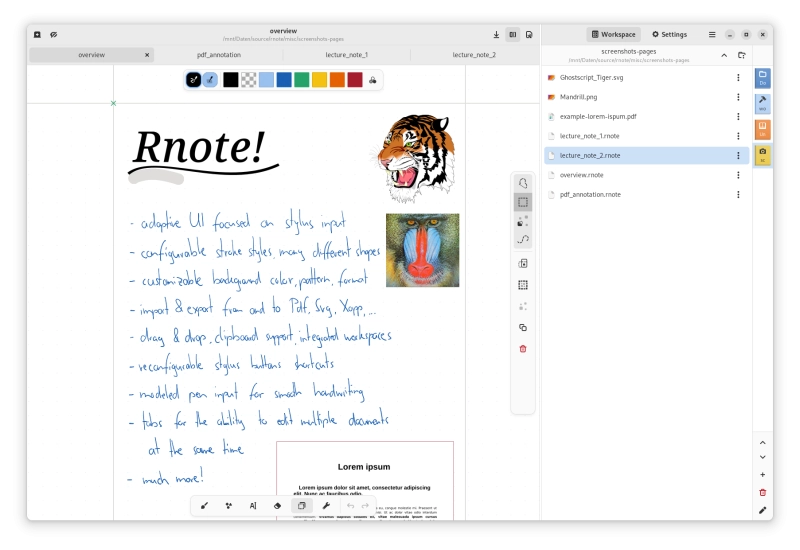Screen dimensions: 800x550
Task: Open options menu for overview.rnote
Action: coord(738,175)
